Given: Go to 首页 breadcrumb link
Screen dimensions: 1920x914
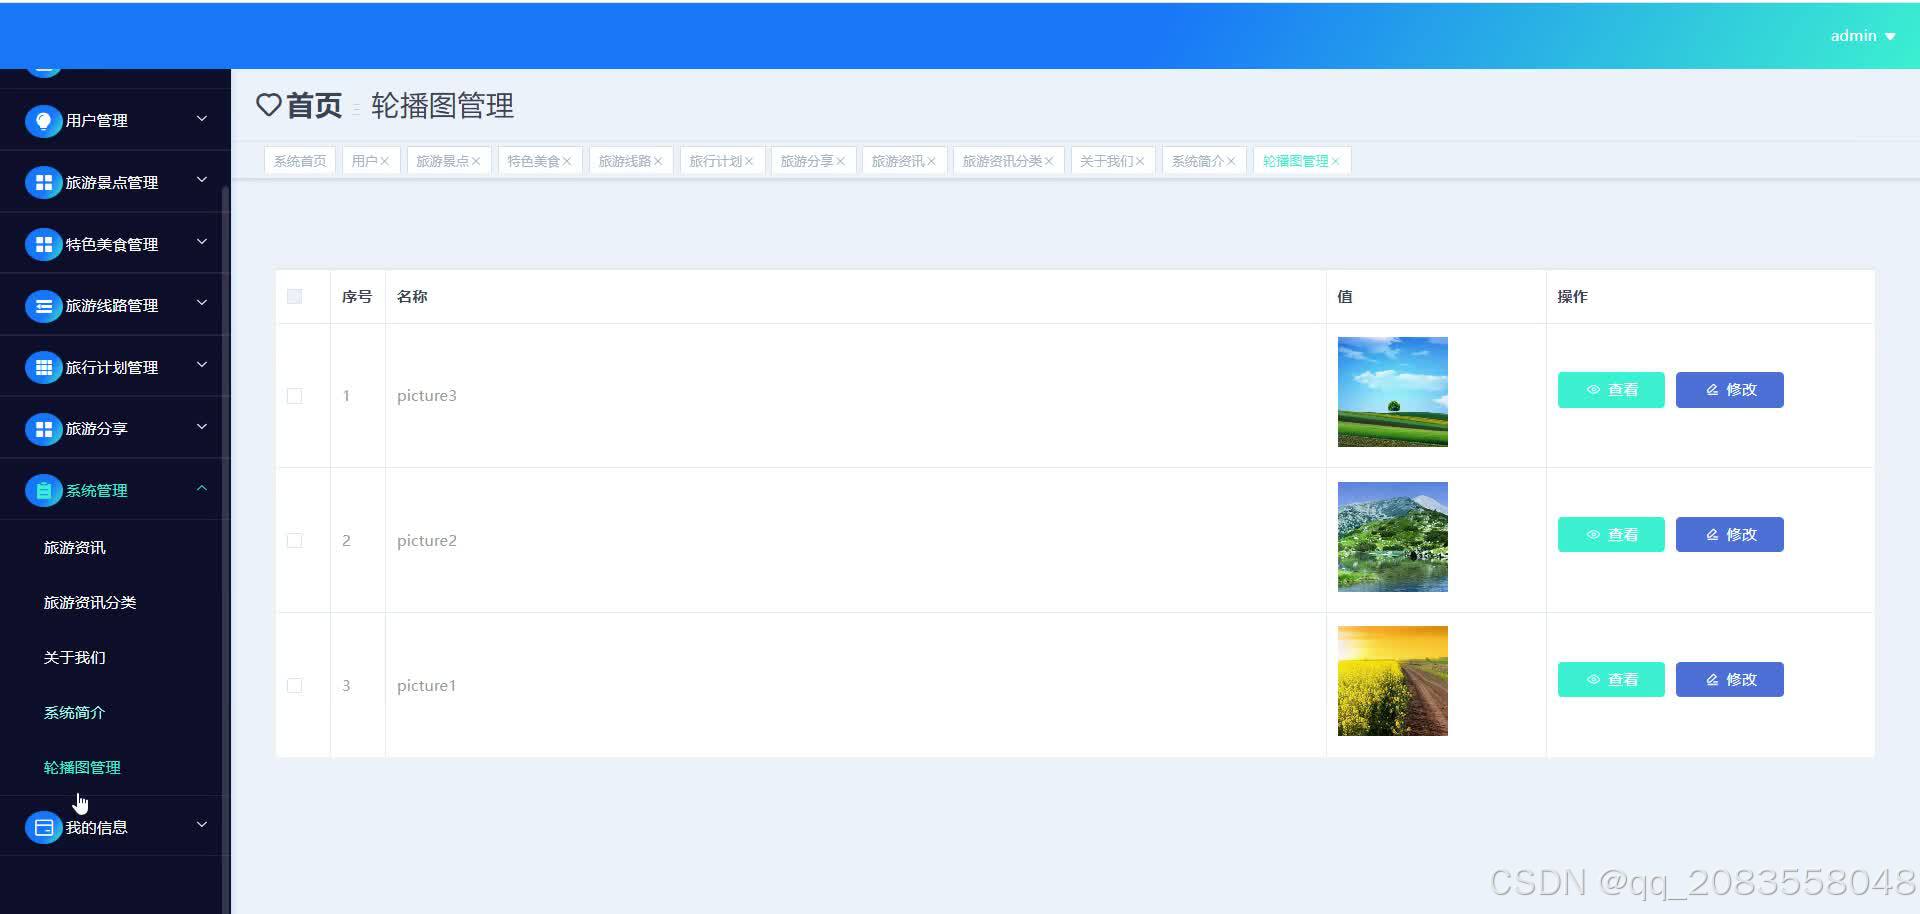Looking at the screenshot, I should [314, 105].
